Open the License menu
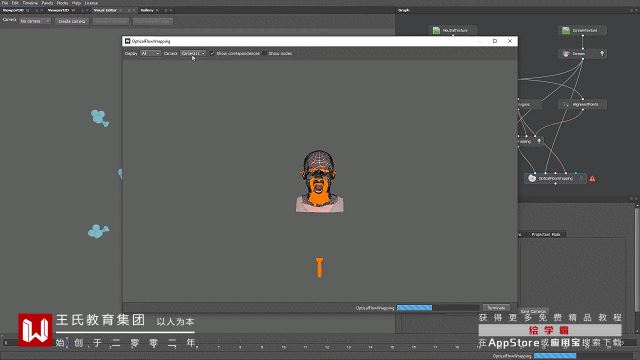The height and width of the screenshot is (360, 640). 91,3
